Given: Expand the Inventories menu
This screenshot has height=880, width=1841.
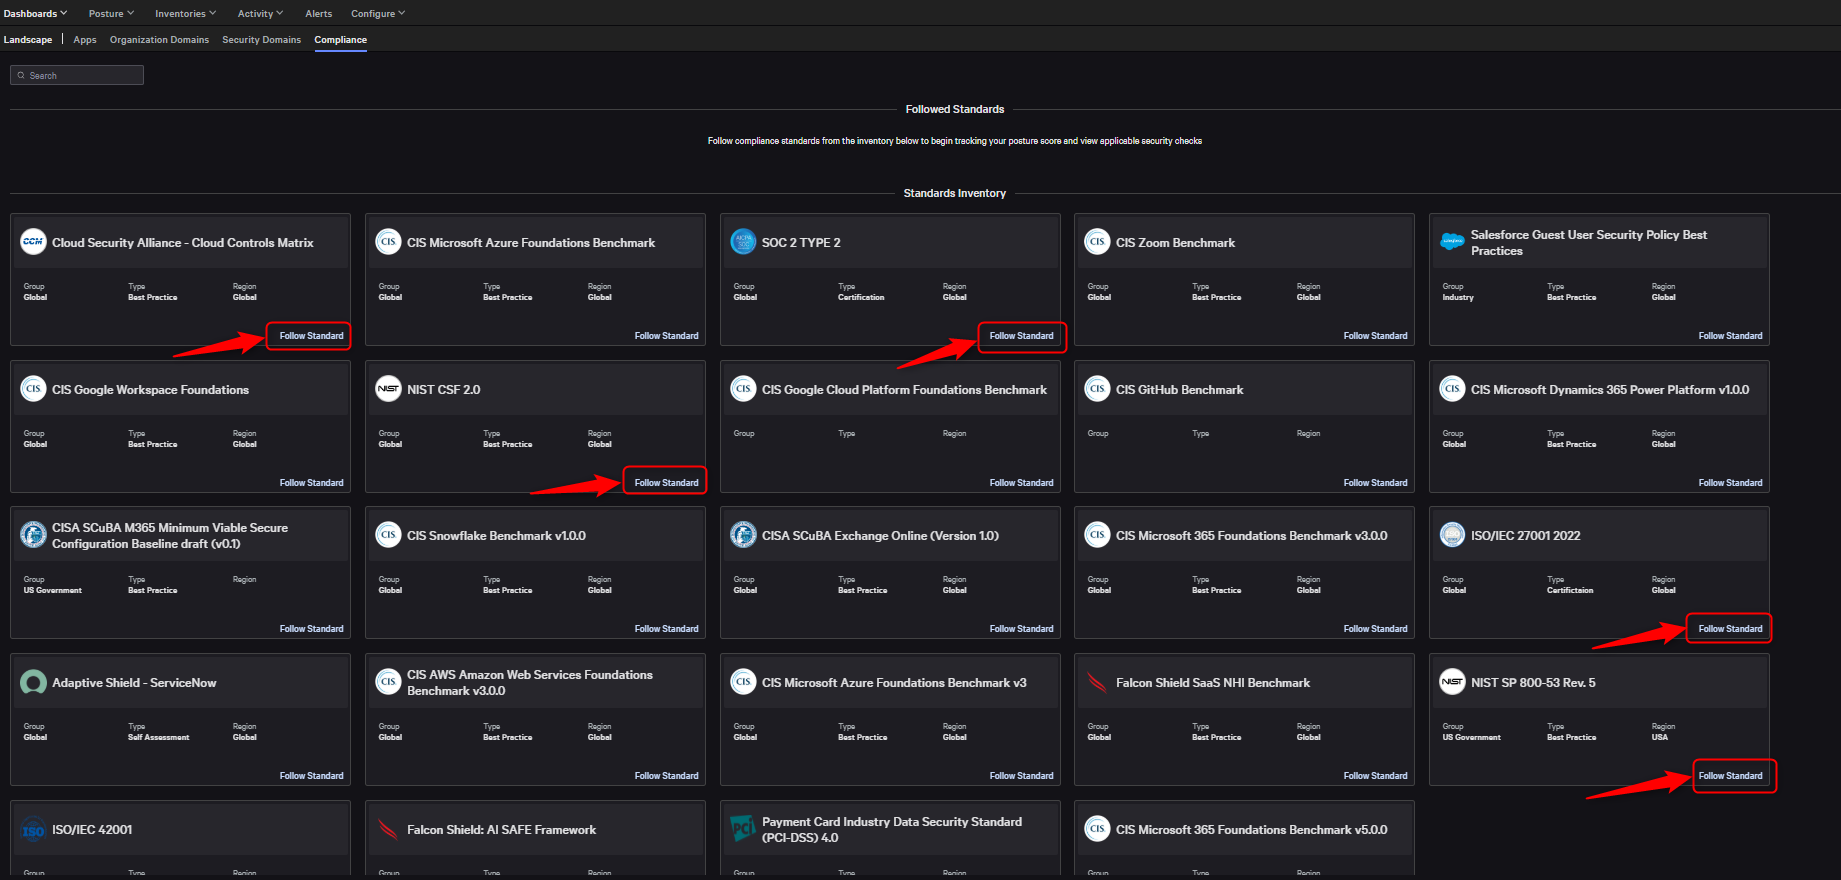Looking at the screenshot, I should (x=185, y=13).
